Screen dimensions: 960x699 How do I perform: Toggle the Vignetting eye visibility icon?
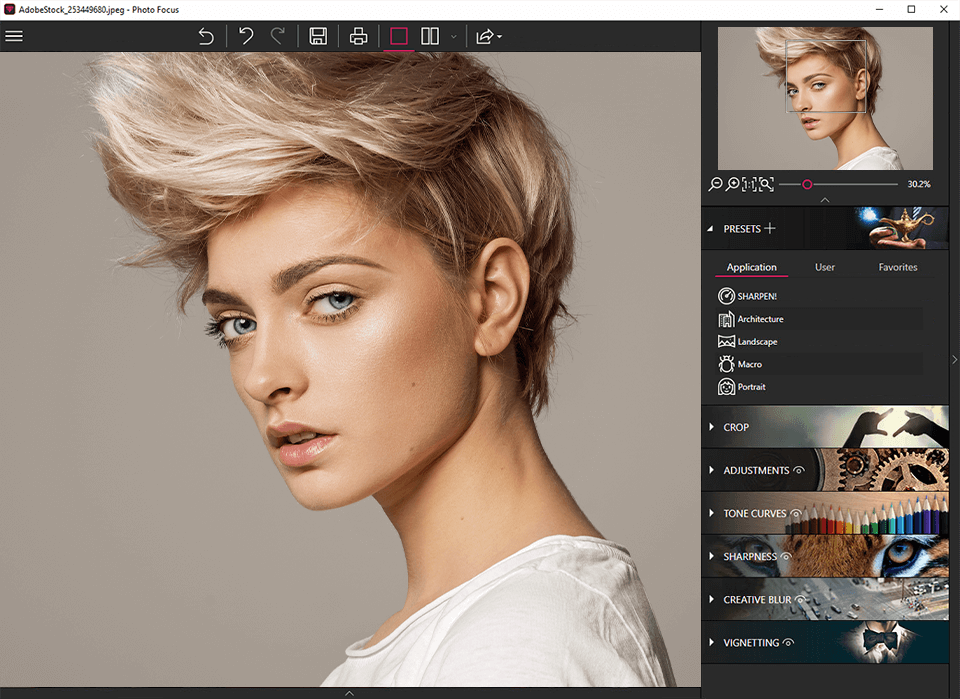[x=788, y=643]
